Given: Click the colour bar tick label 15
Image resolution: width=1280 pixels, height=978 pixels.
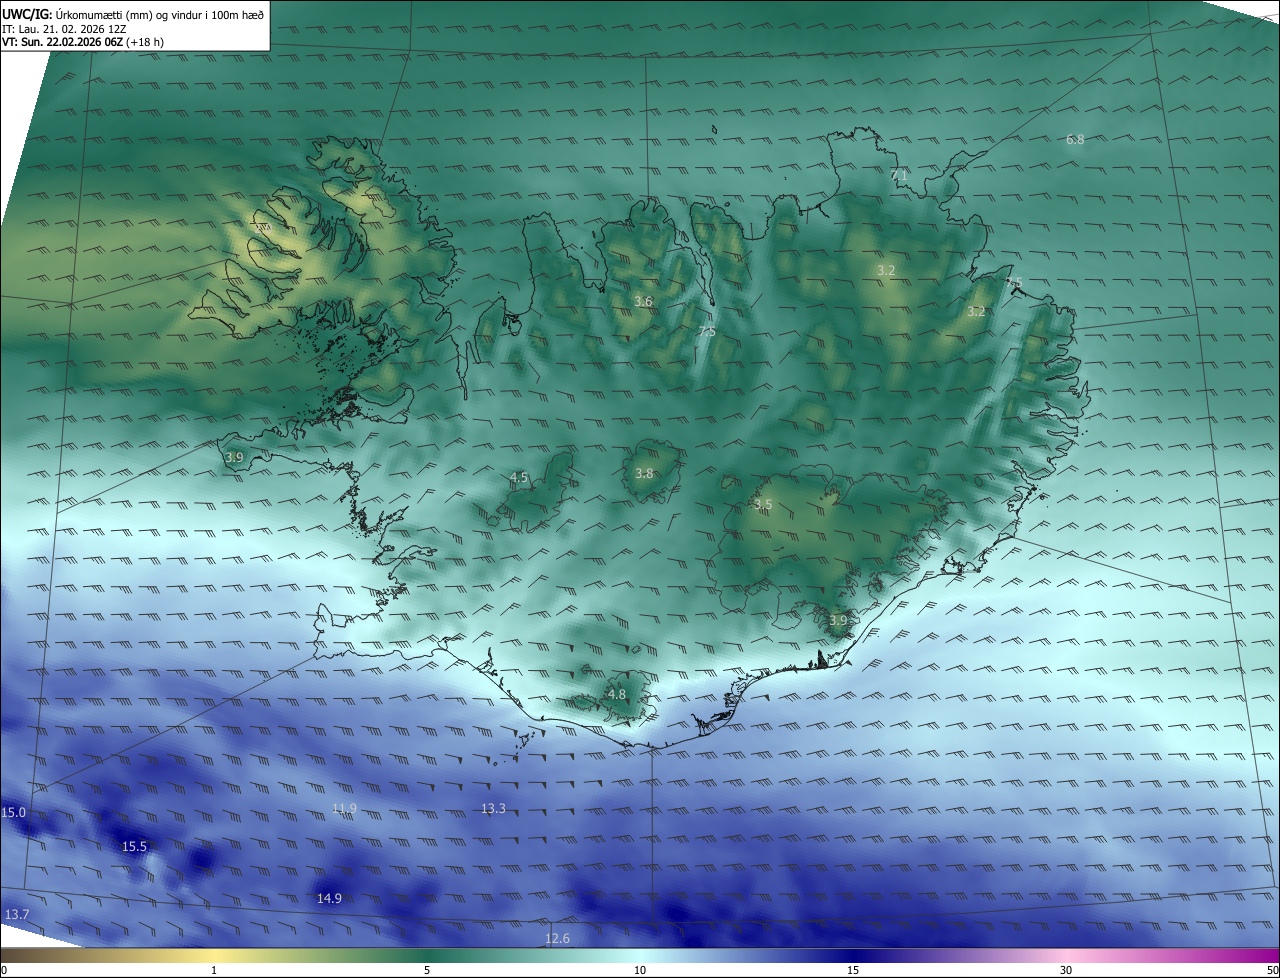Looking at the screenshot, I should coord(853,970).
